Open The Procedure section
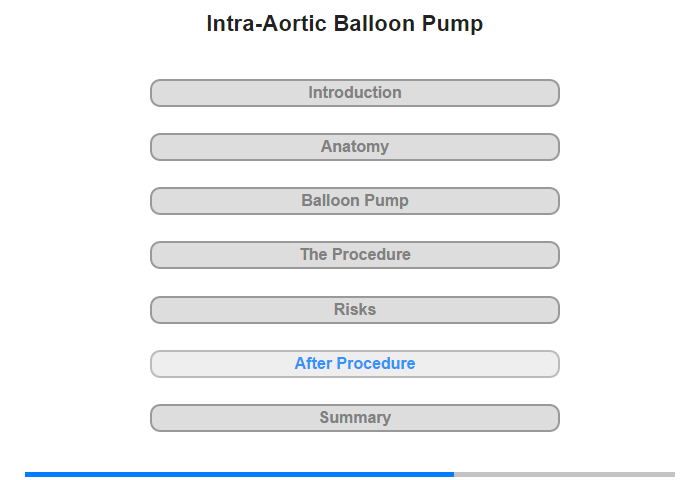The width and height of the screenshot is (700, 480). point(354,255)
